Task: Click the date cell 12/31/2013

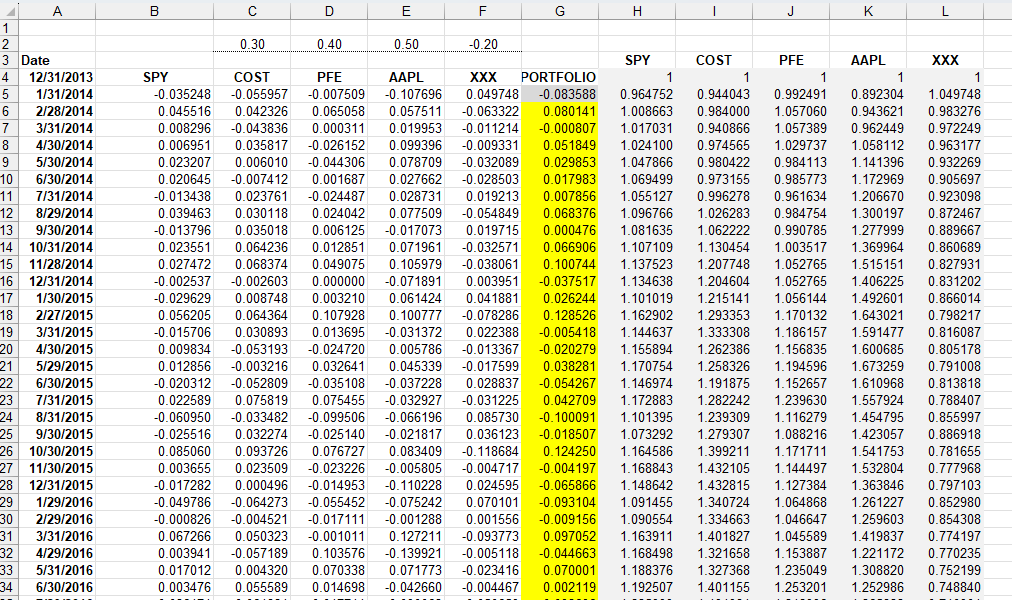Action: click(x=57, y=74)
